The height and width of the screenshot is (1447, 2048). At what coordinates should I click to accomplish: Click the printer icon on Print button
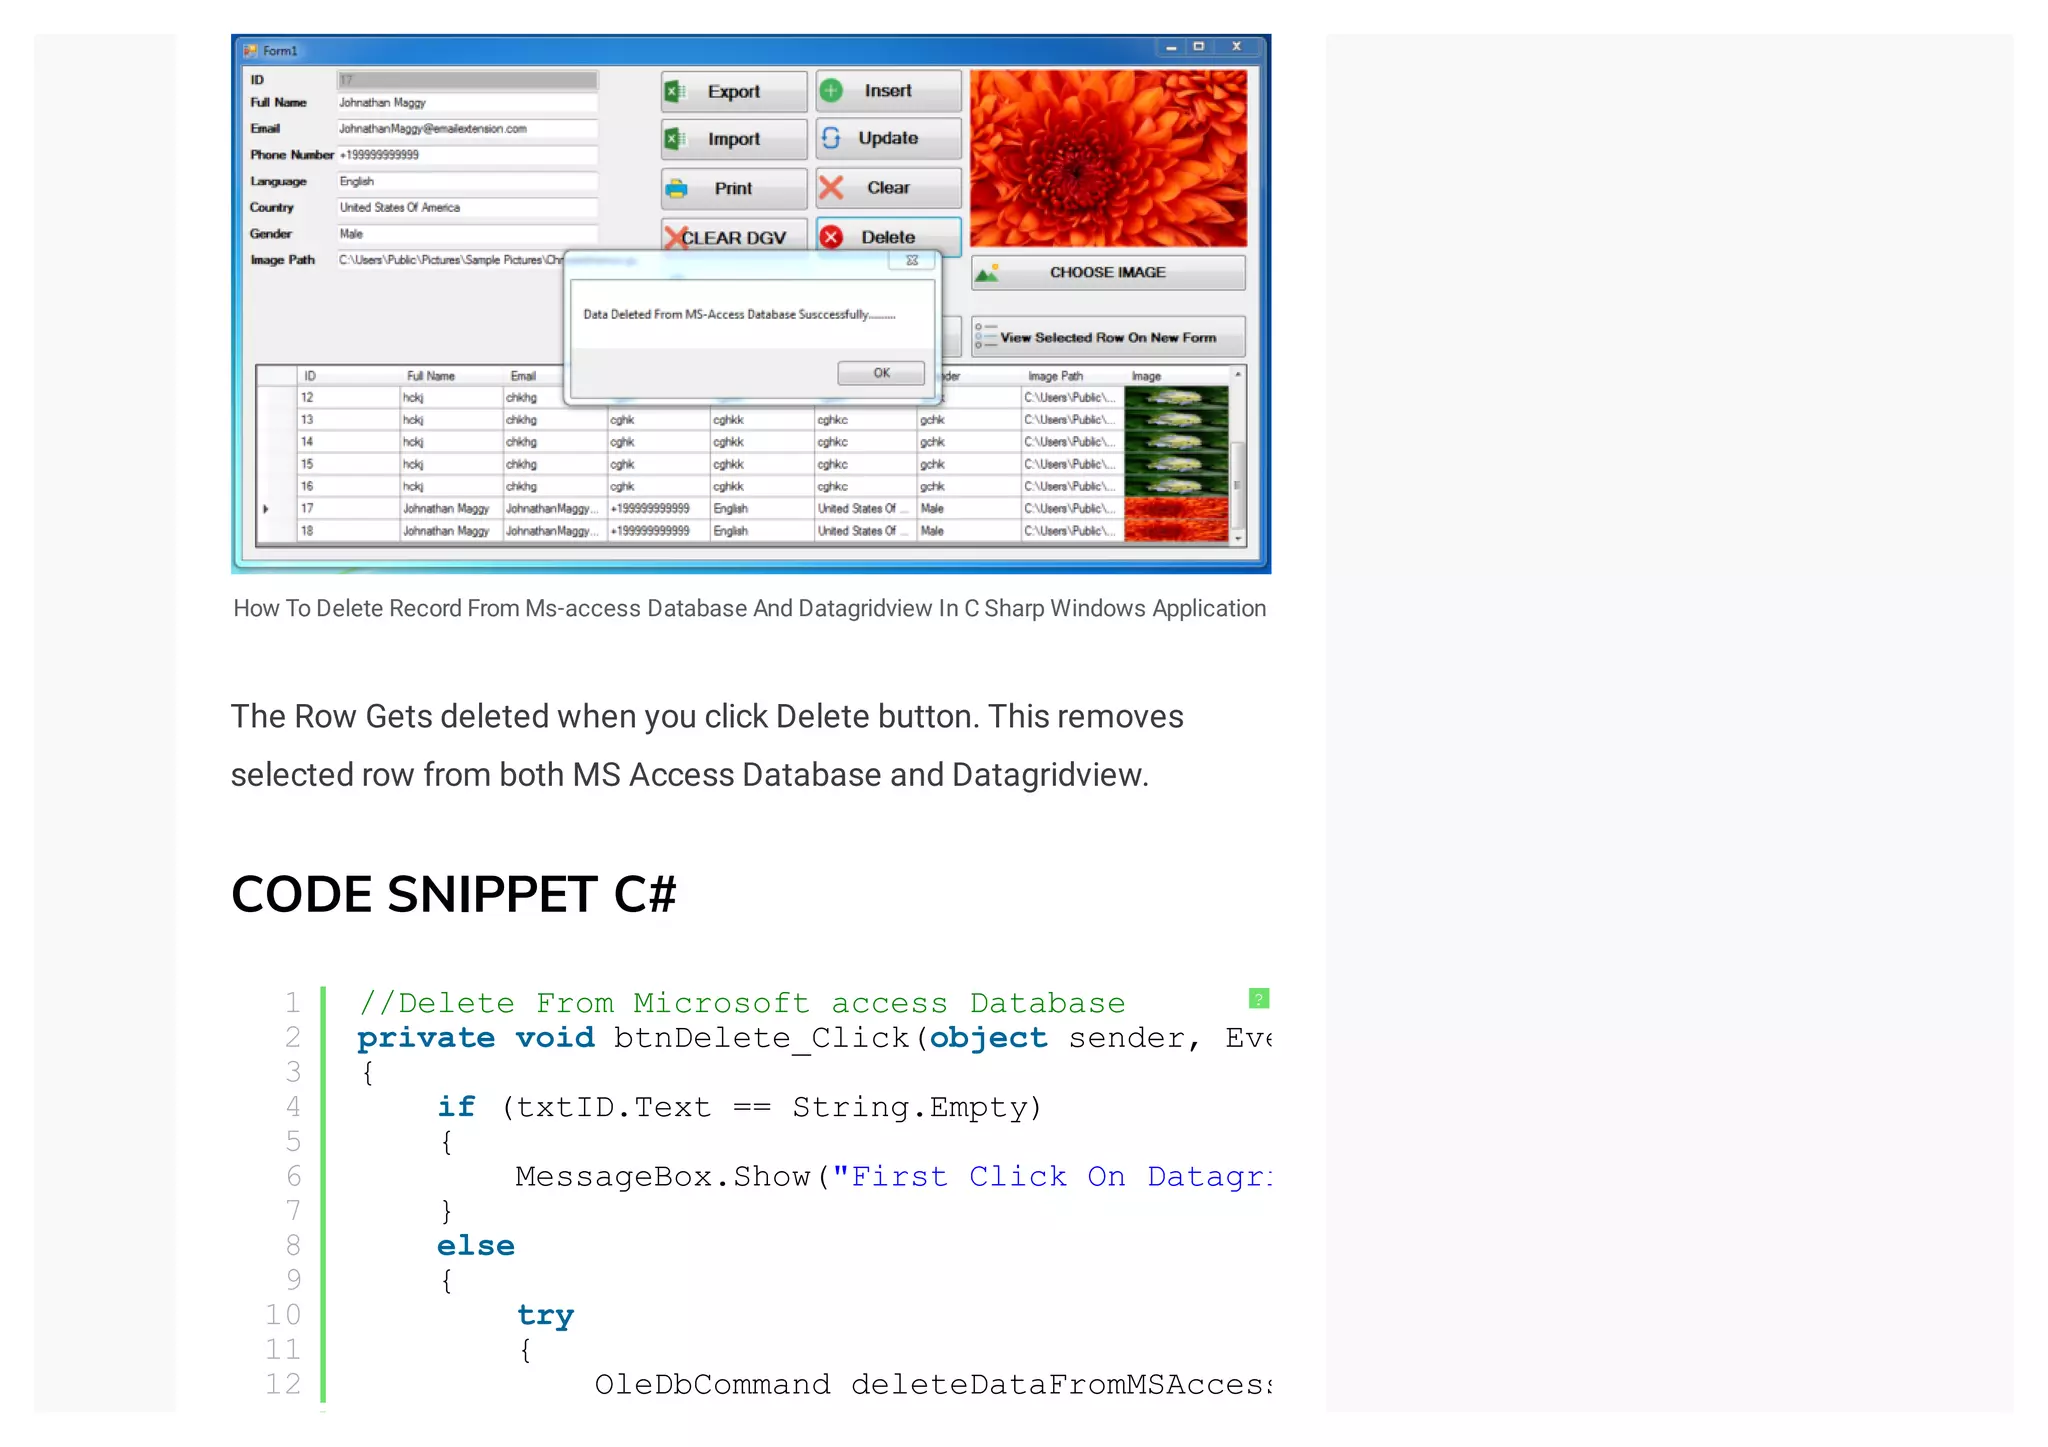pyautogui.click(x=677, y=188)
